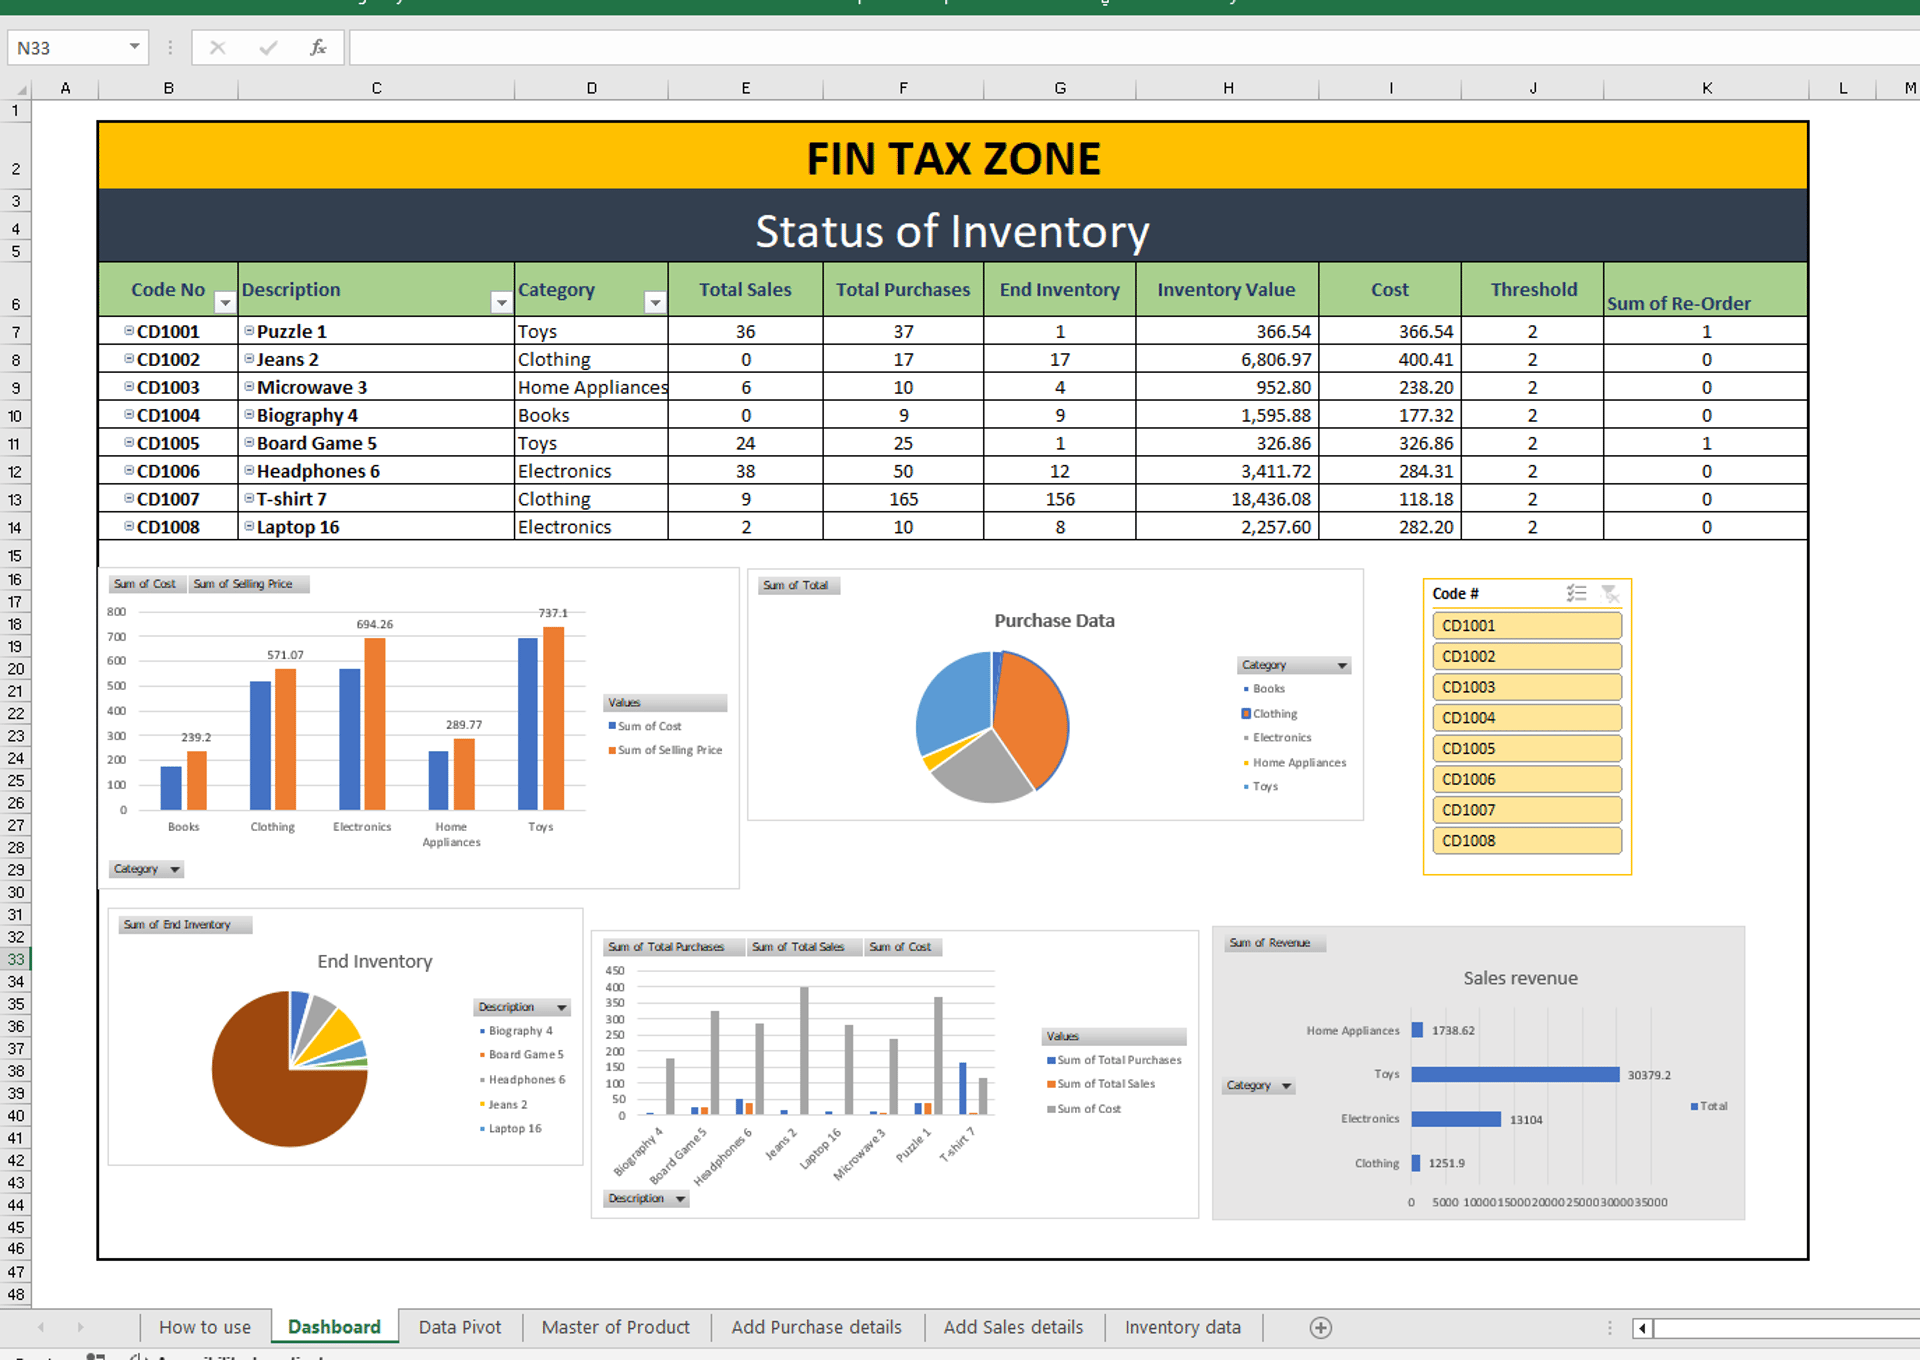
Task: Open the Description column filter dropdown
Action: click(501, 302)
